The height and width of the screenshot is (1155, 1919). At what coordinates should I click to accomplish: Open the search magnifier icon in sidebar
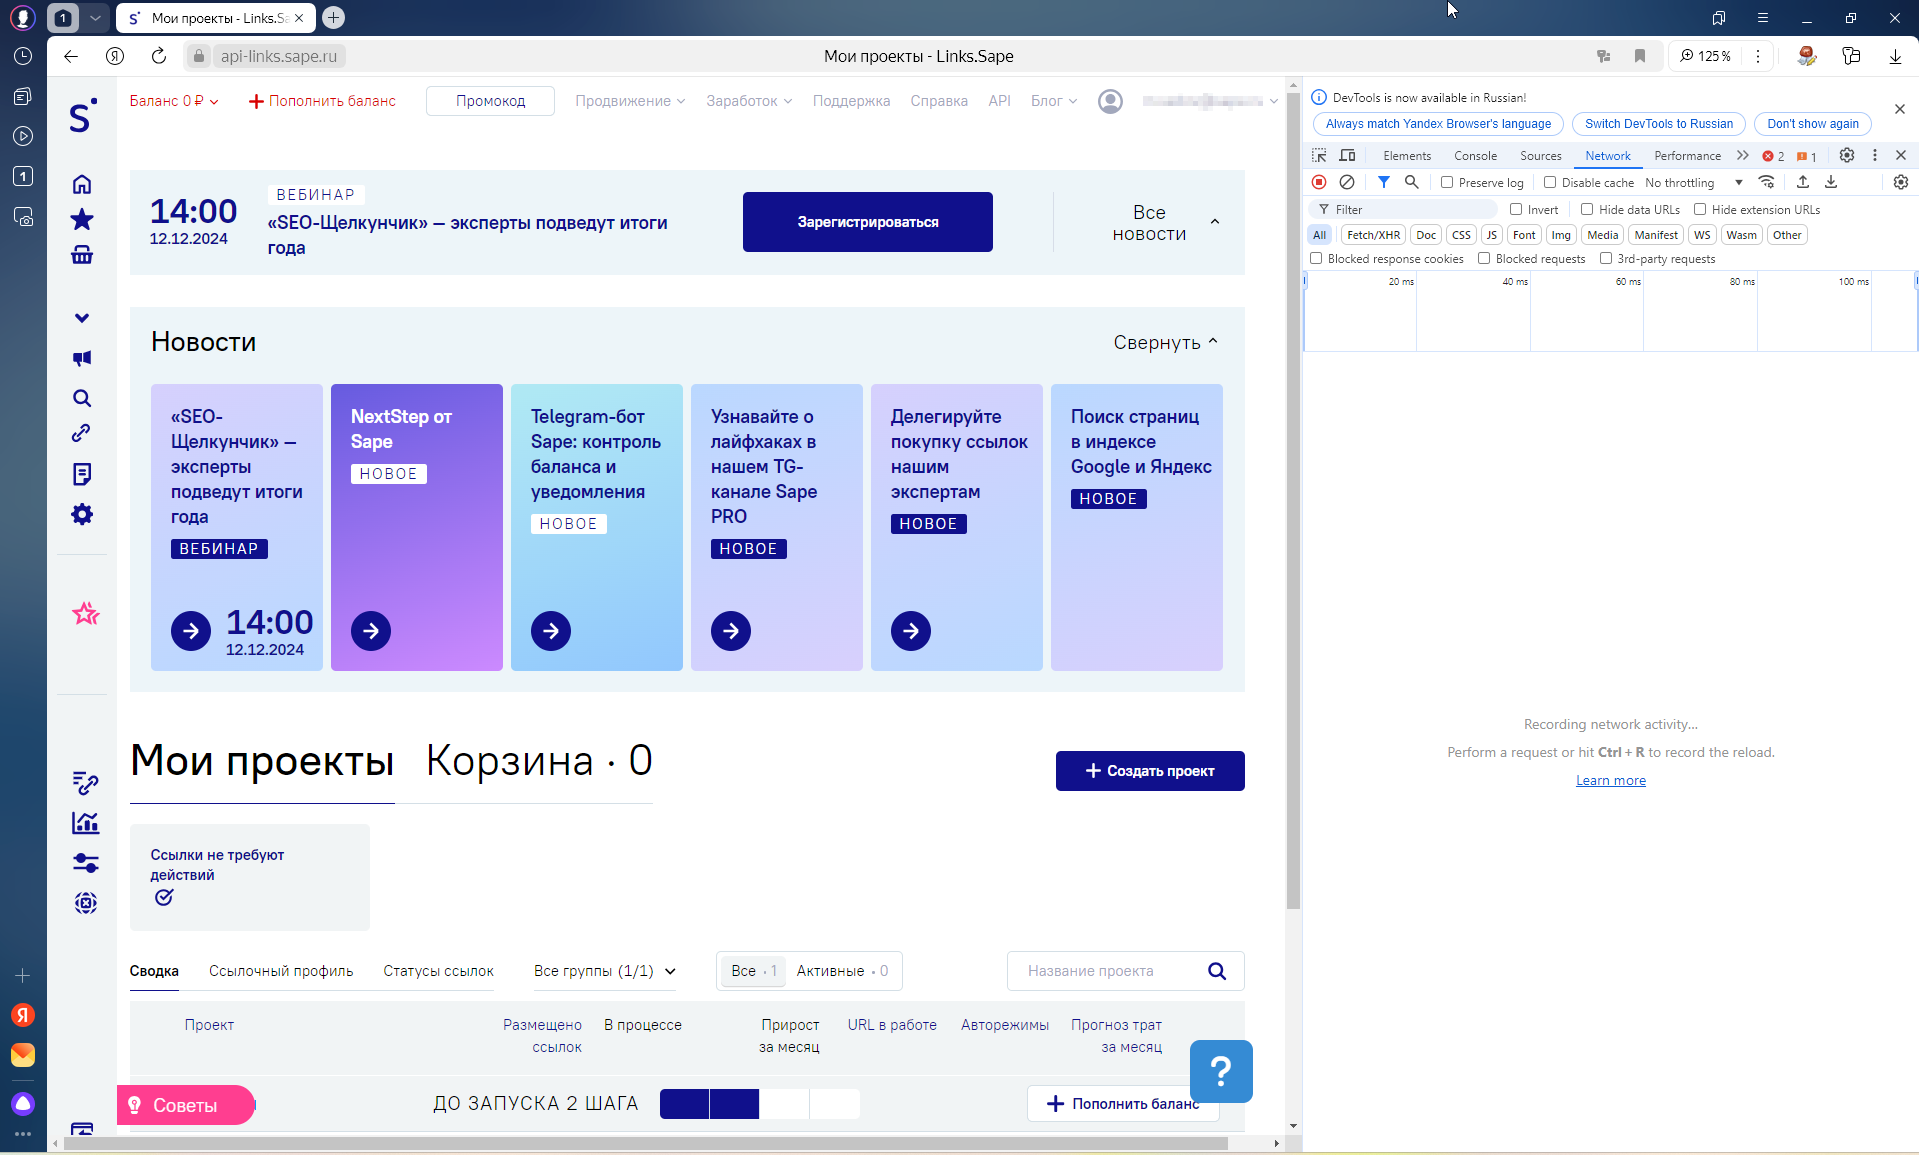(82, 398)
